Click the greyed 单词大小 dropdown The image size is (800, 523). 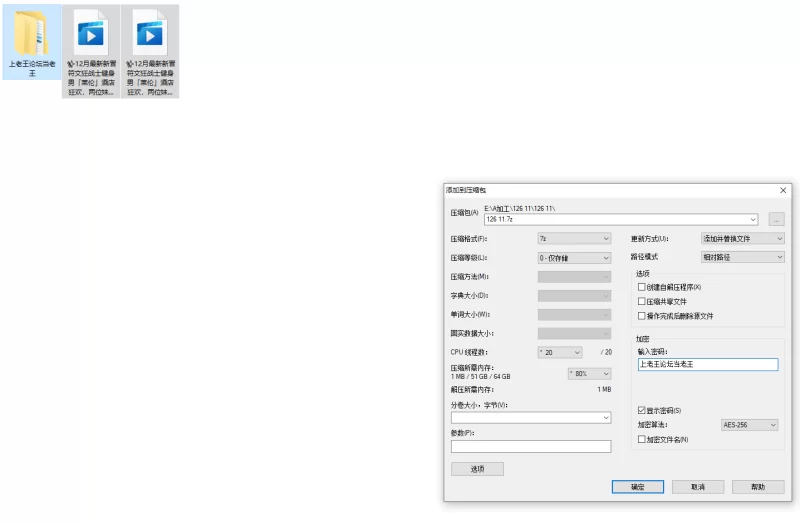click(574, 315)
